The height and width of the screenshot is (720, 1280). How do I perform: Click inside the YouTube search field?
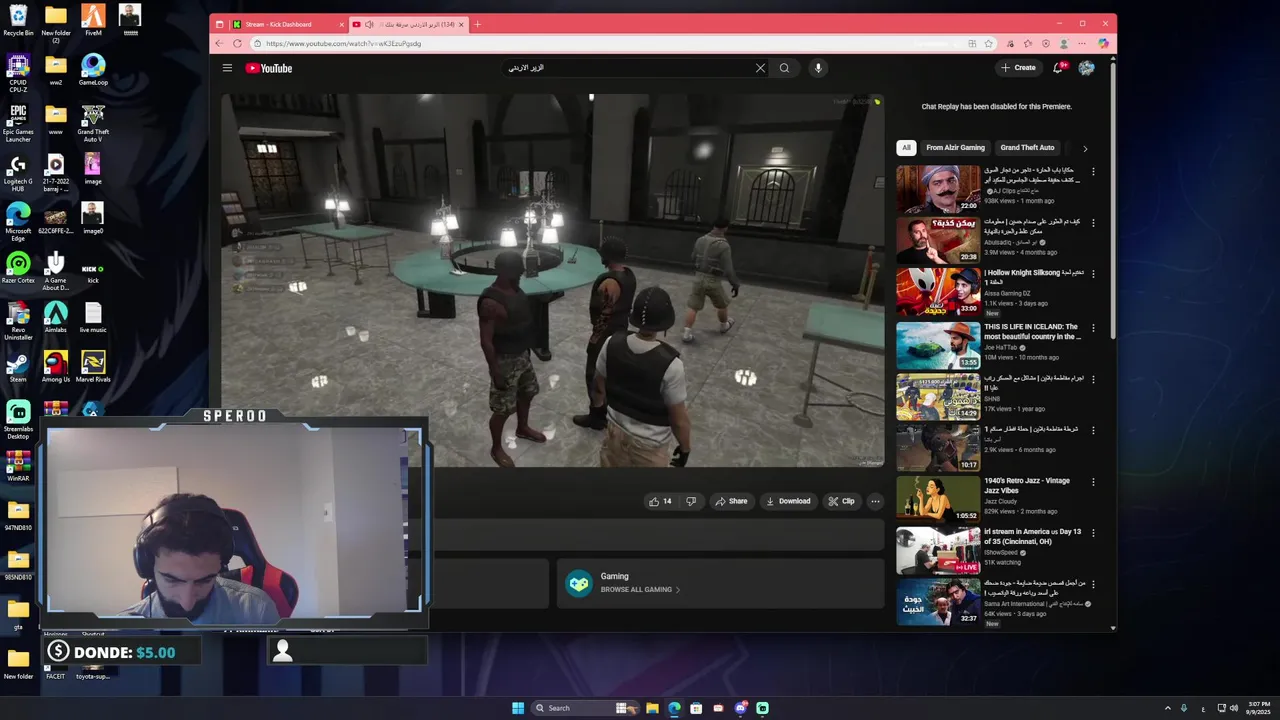pos(628,68)
